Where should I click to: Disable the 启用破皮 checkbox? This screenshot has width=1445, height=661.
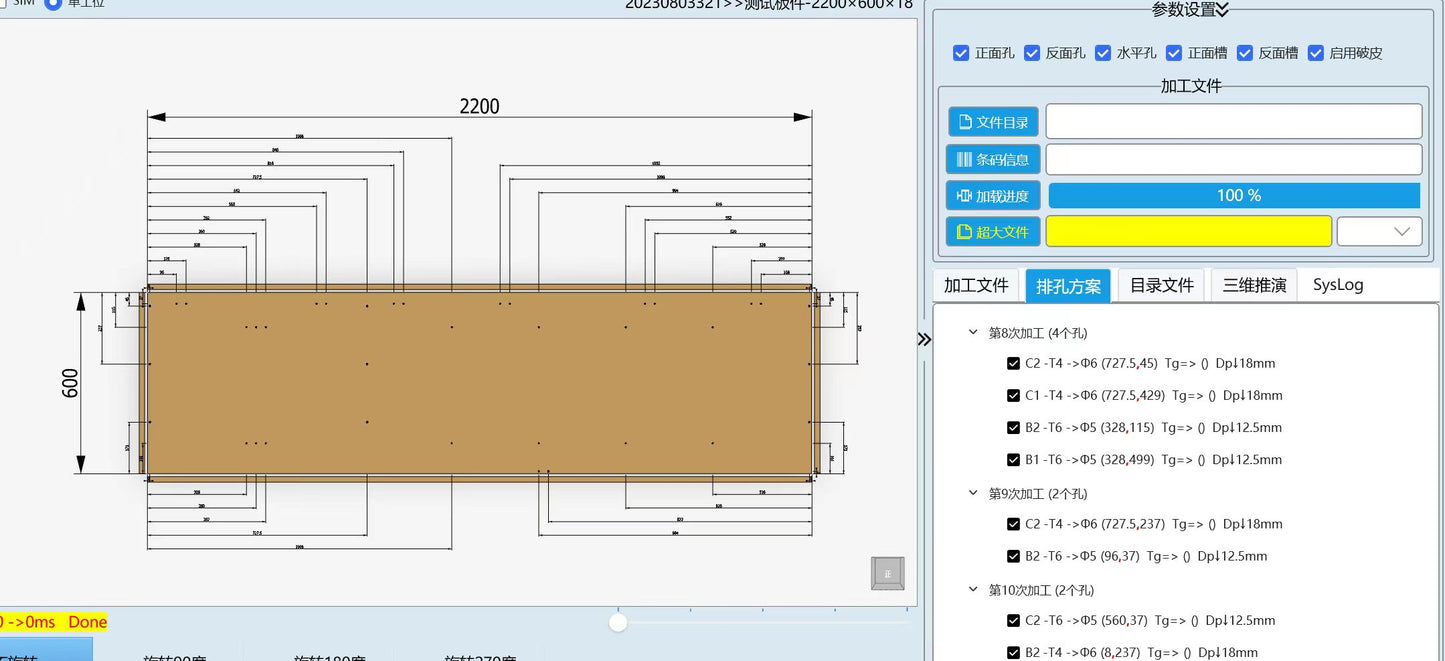[1316, 53]
